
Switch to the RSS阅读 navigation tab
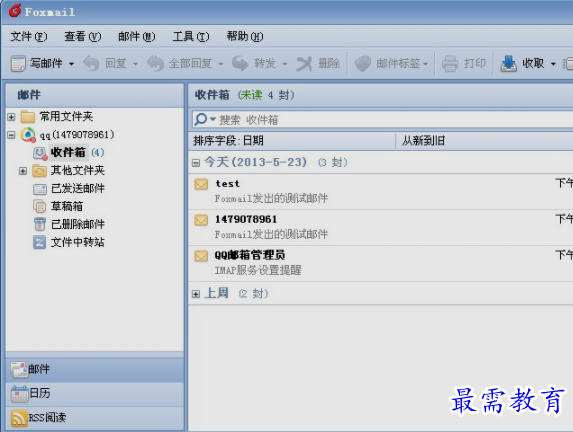pyautogui.click(x=95, y=418)
